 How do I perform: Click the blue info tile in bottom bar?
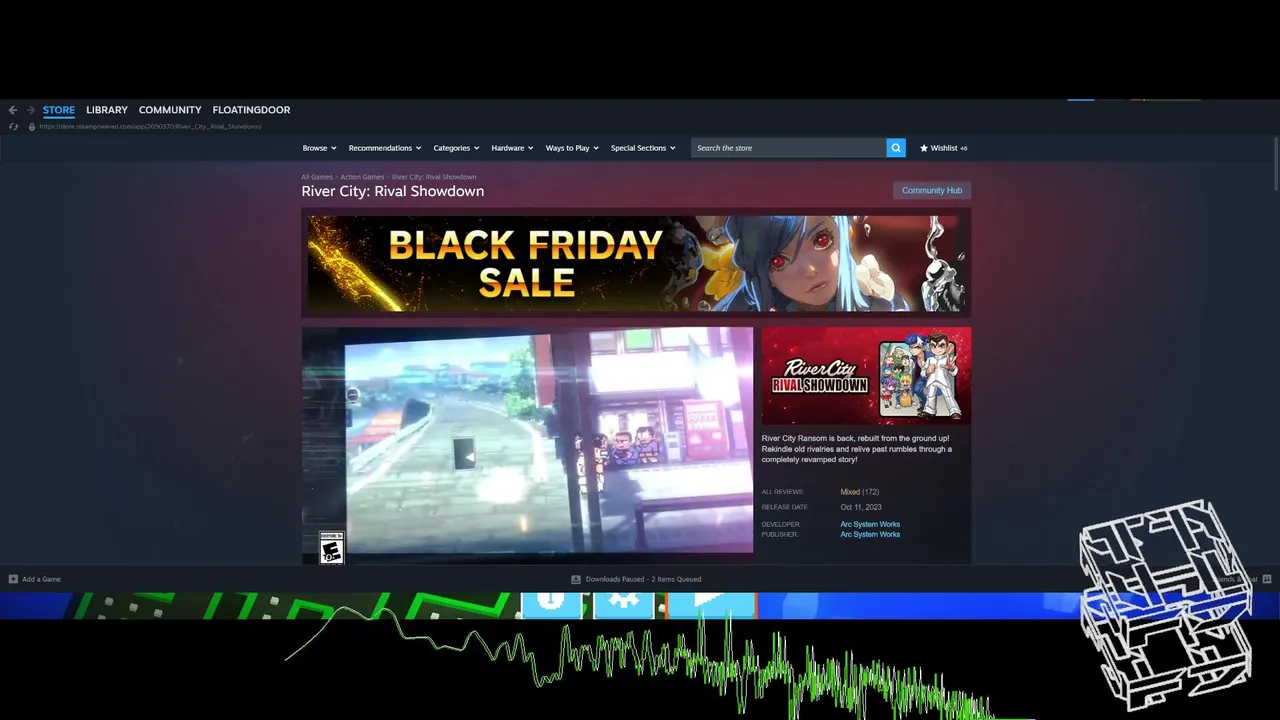point(554,604)
